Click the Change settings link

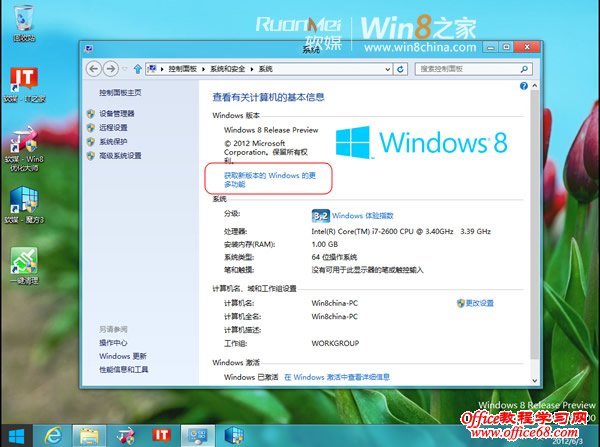coord(479,303)
